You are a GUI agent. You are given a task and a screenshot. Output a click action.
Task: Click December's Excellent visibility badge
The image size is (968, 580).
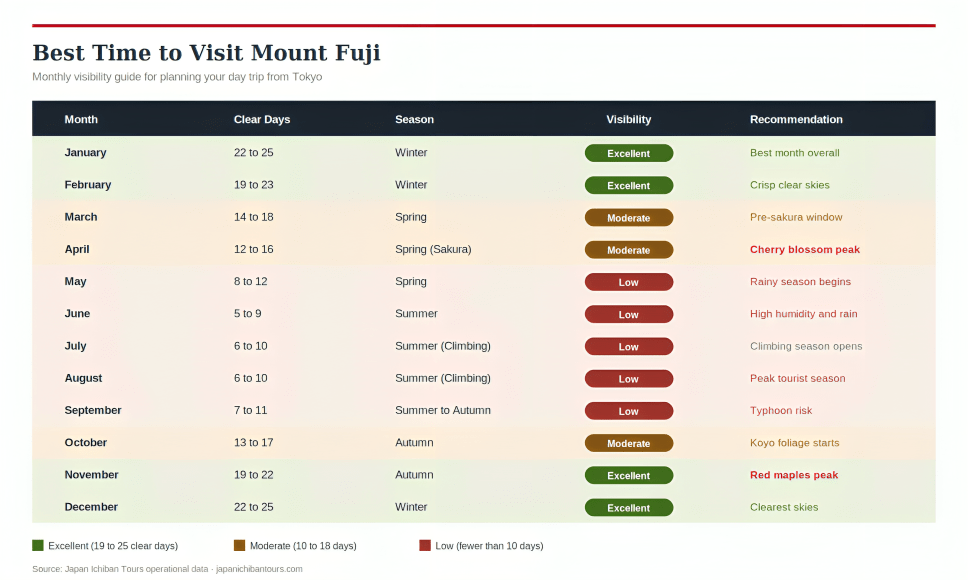point(628,508)
